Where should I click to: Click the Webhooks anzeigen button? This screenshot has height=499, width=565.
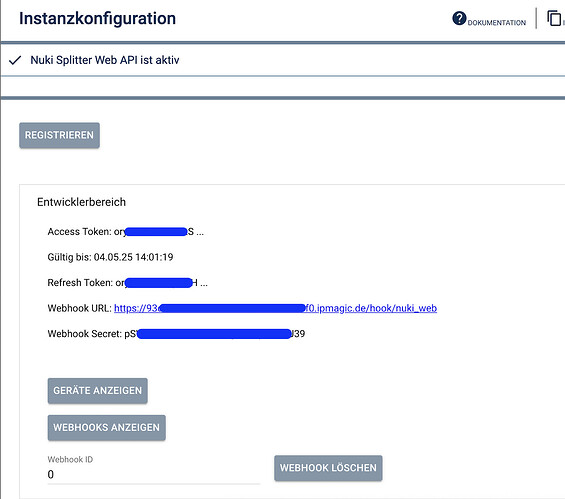click(x=107, y=428)
